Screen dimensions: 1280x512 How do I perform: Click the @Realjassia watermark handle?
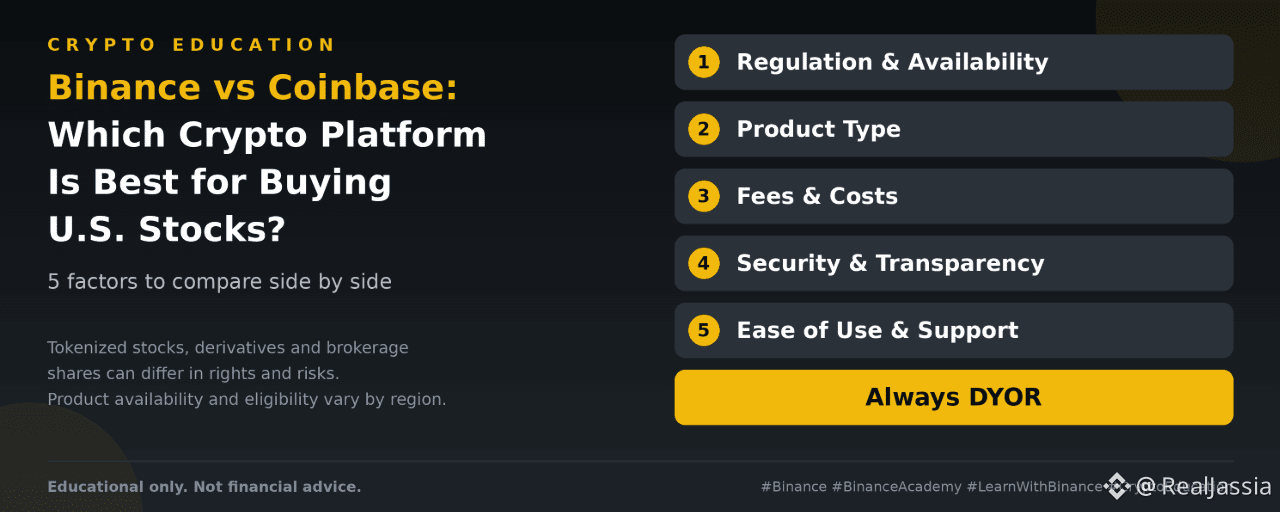(x=1204, y=487)
